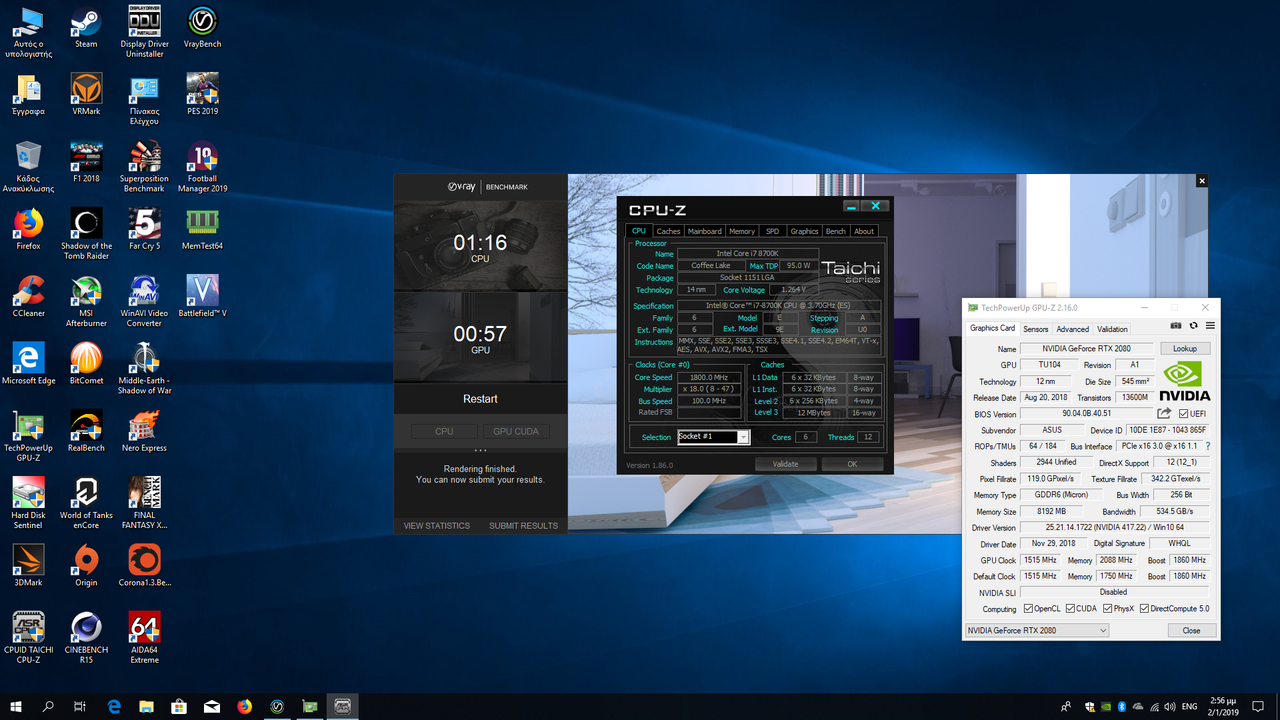The image size is (1280, 720).
Task: Open Steam desktop shortcut
Action: click(x=86, y=27)
